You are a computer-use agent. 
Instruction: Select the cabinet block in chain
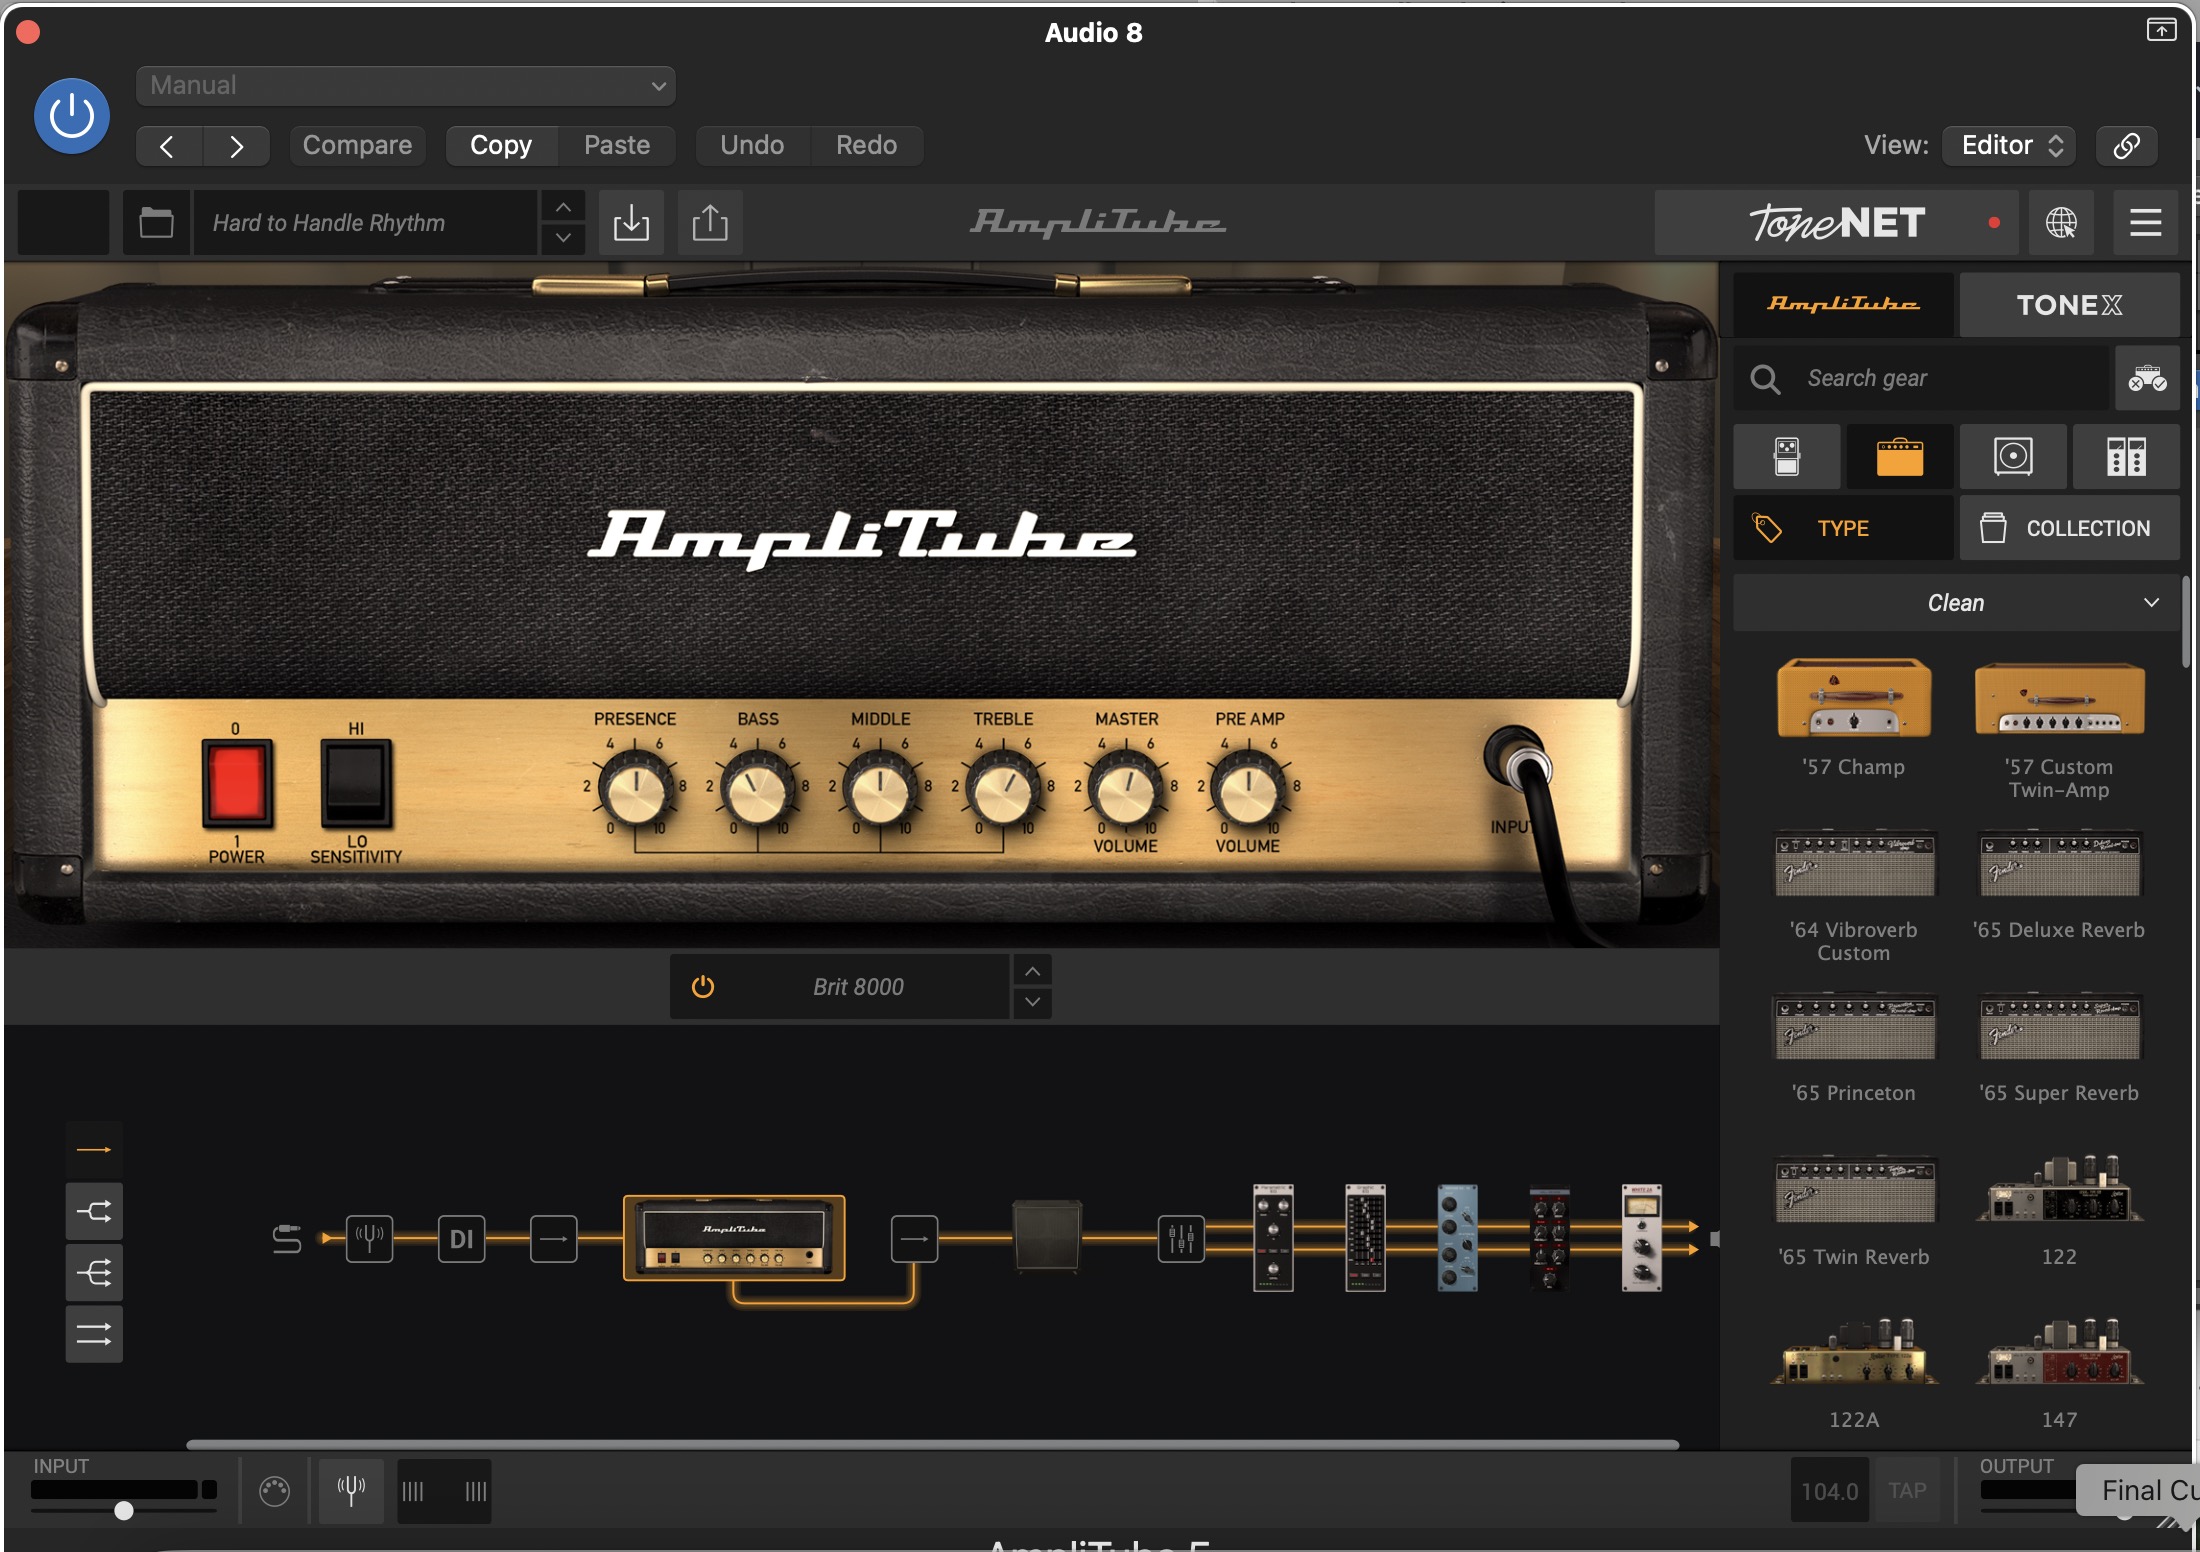pos(1047,1237)
